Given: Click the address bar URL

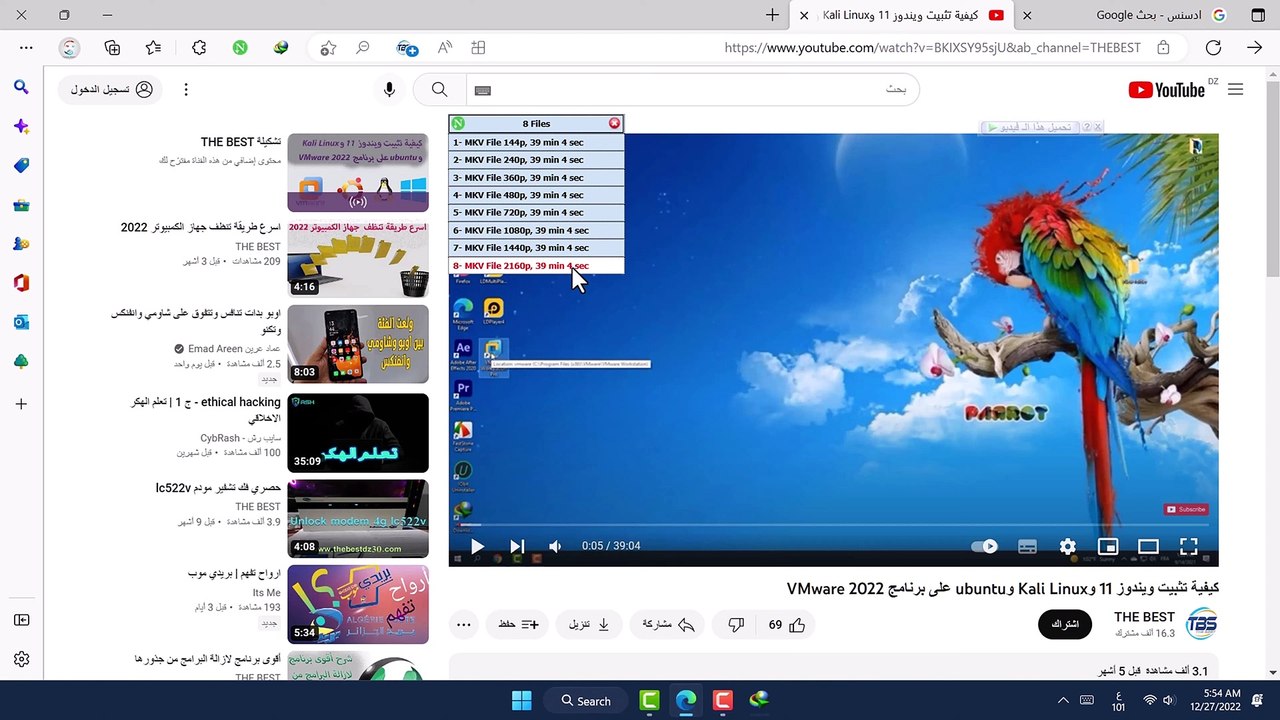Looking at the screenshot, I should tap(932, 48).
